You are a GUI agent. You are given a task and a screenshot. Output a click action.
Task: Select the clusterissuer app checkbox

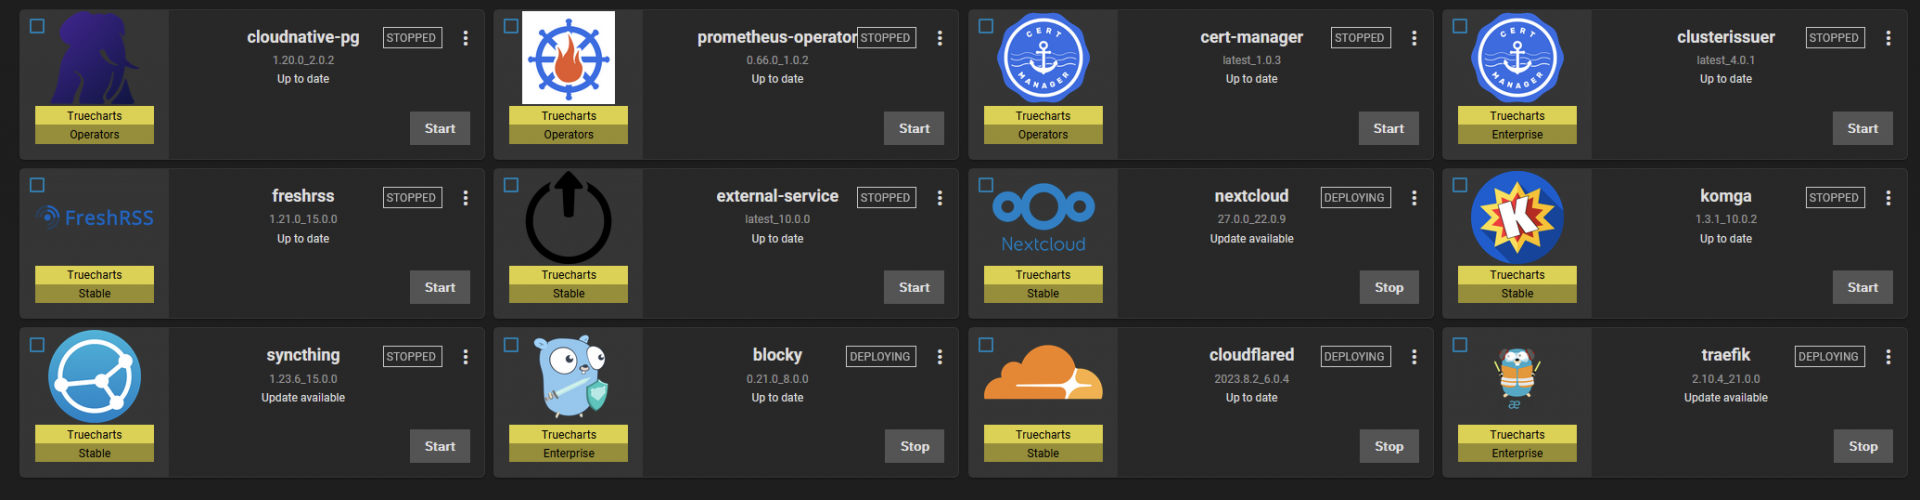pos(1459,26)
